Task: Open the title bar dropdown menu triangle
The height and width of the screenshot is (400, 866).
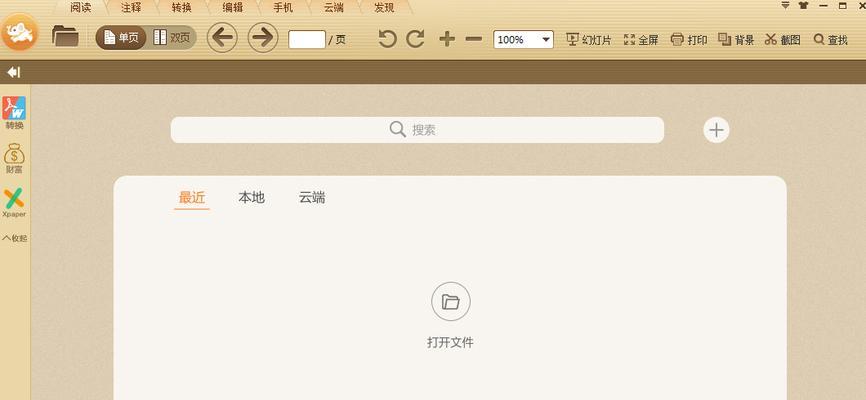Action: click(785, 6)
